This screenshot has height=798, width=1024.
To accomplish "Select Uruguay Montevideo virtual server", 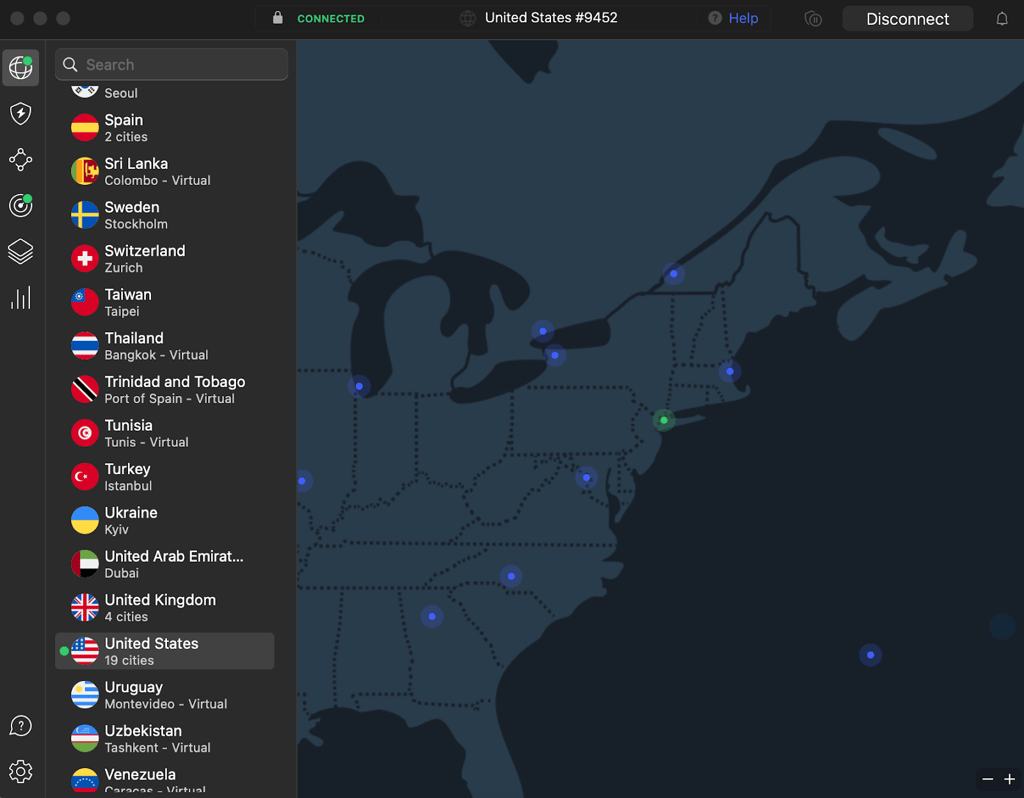I will (x=165, y=695).
